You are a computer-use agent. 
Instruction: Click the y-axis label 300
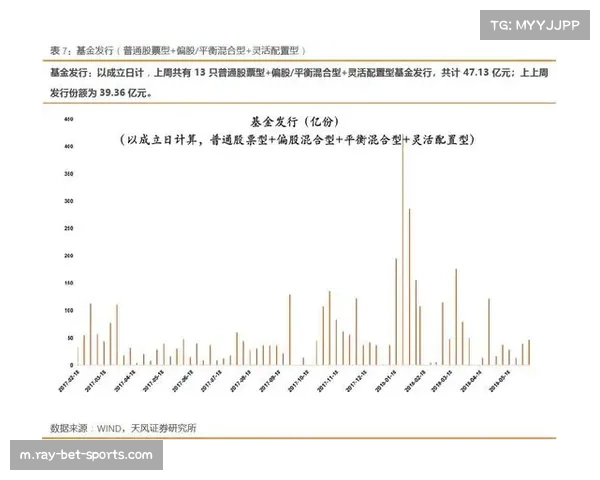coord(68,201)
